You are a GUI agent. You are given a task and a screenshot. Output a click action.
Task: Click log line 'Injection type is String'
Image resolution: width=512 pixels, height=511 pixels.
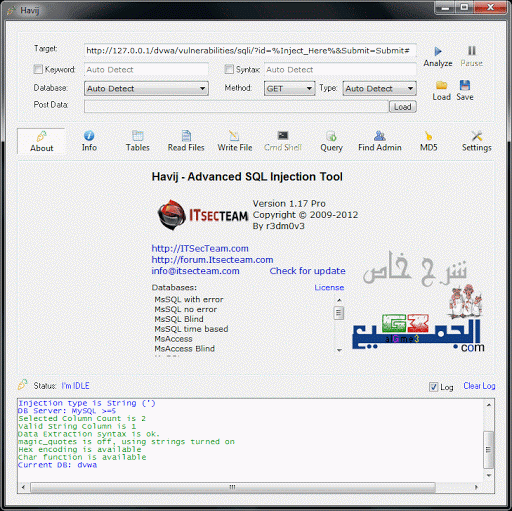87,403
